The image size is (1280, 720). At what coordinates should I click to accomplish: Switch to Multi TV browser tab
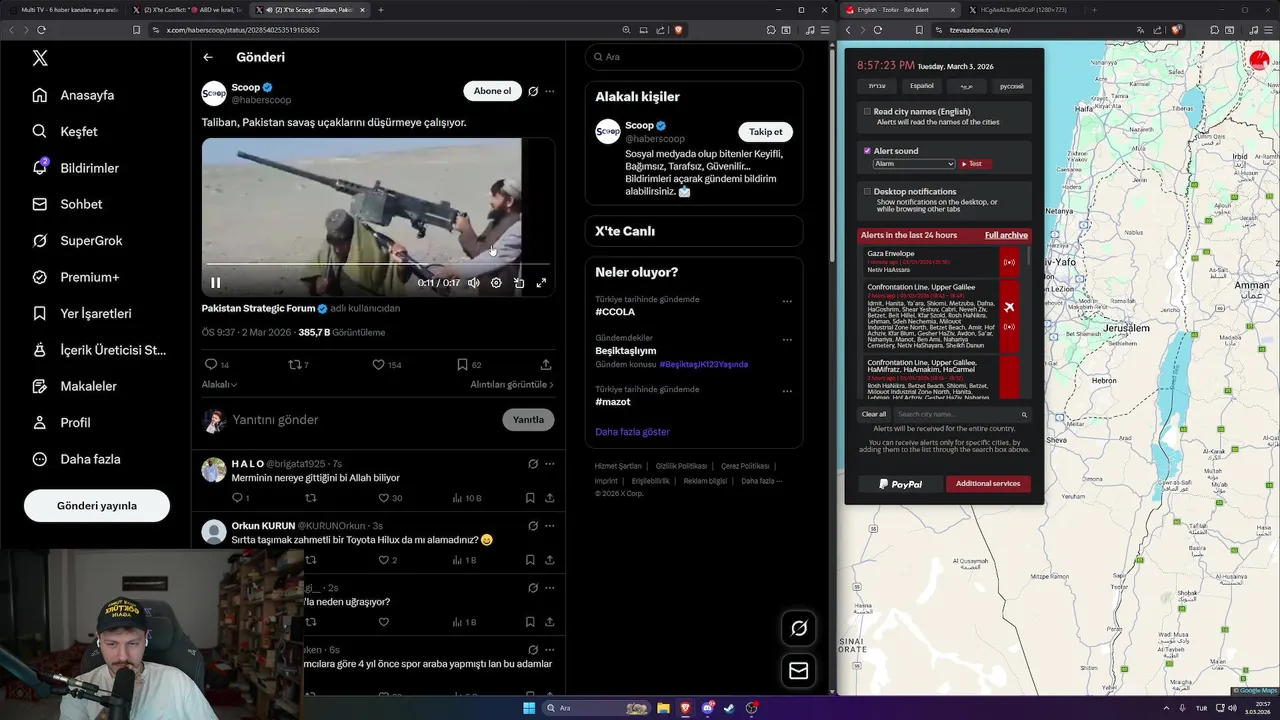(64, 10)
